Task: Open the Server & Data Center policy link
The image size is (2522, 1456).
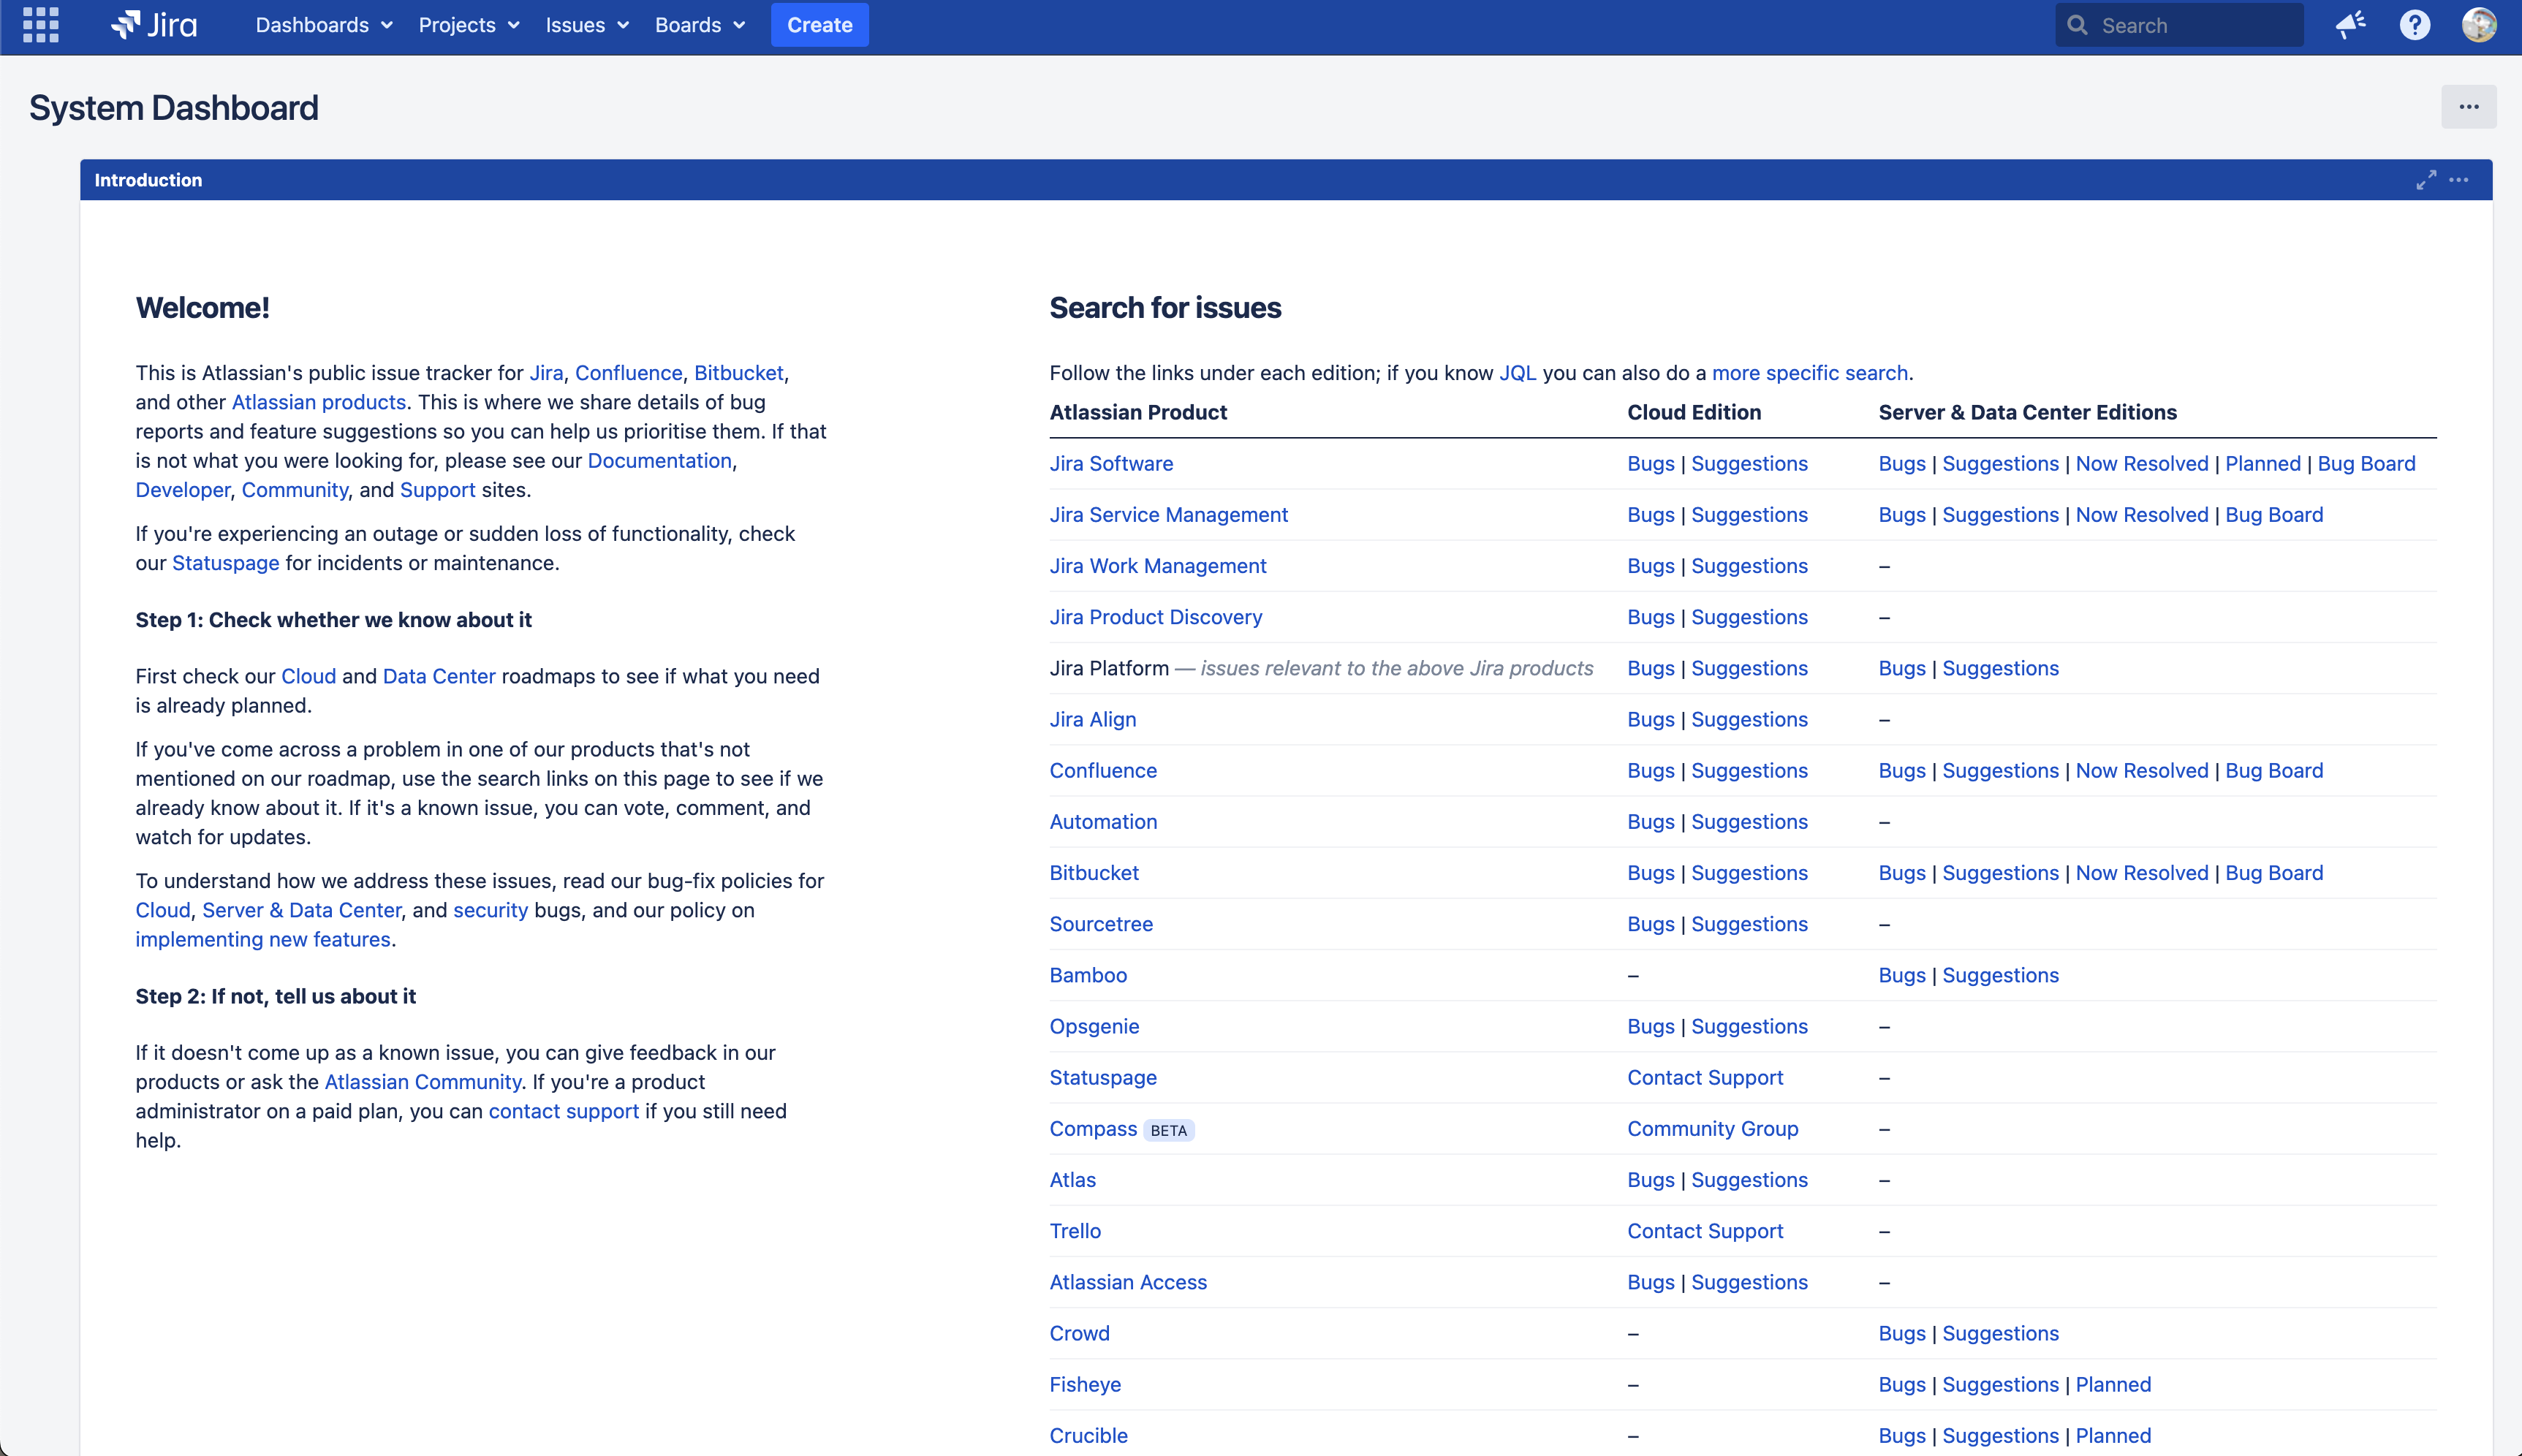Action: [301, 910]
